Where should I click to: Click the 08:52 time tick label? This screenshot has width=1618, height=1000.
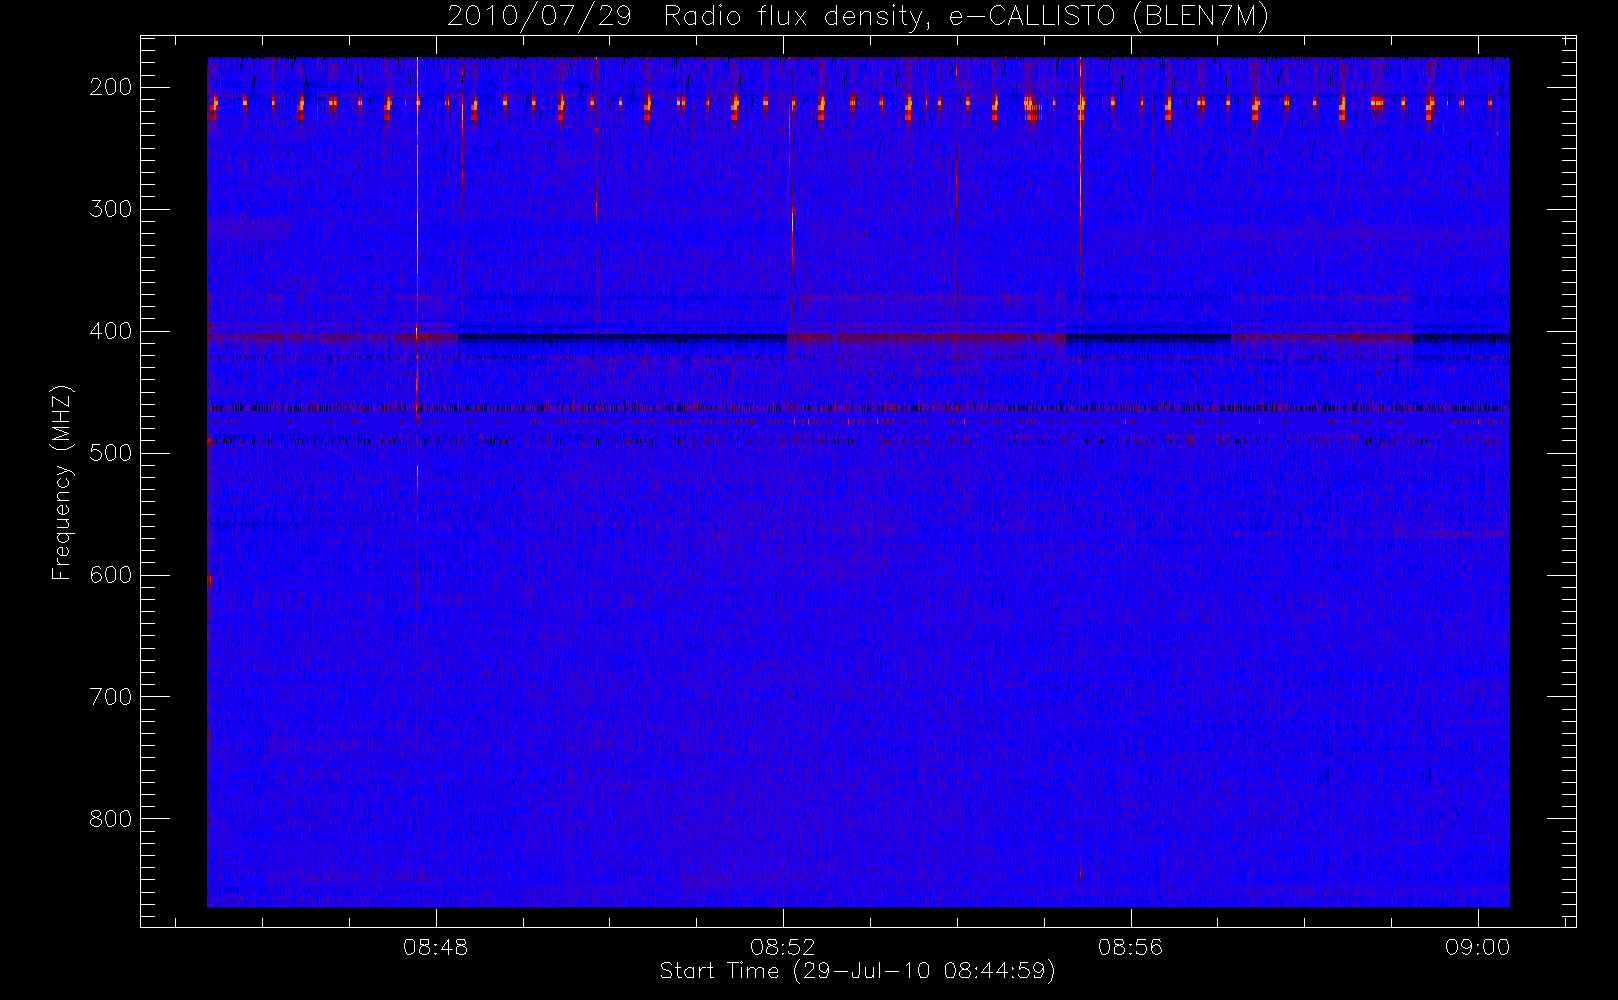[x=783, y=947]
